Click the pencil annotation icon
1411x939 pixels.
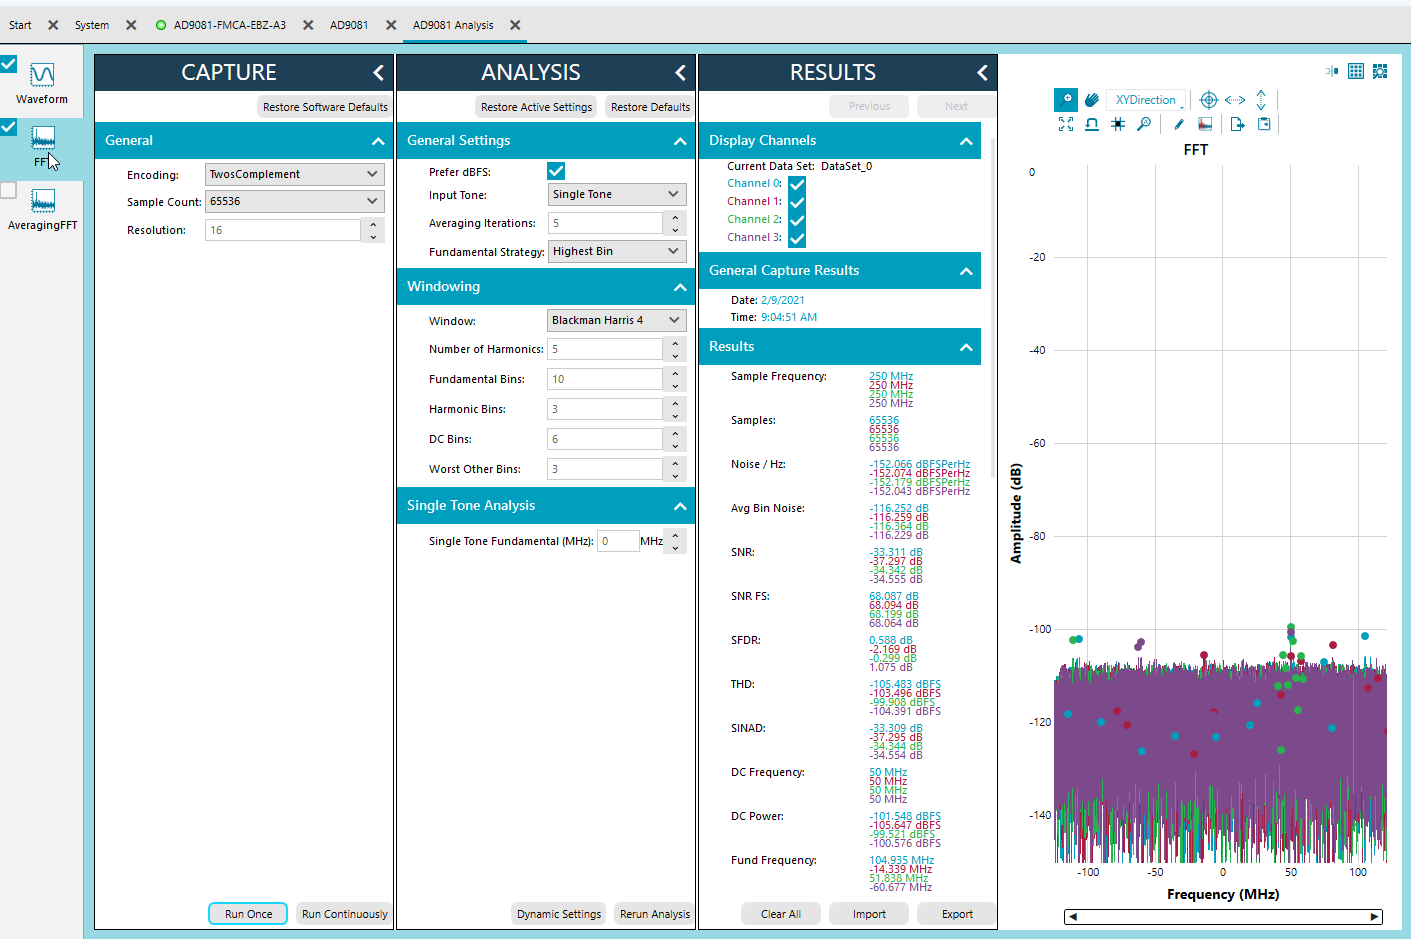coord(1179,124)
